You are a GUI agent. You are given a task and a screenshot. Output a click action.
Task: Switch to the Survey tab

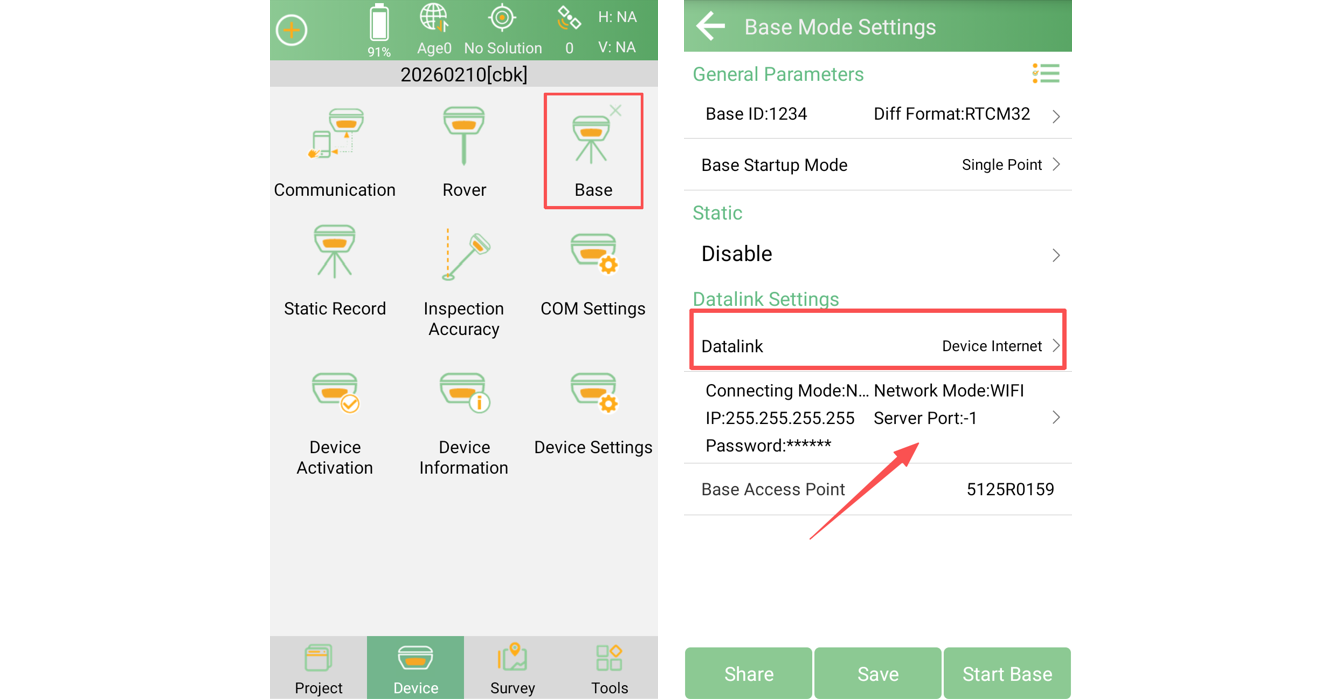512,668
